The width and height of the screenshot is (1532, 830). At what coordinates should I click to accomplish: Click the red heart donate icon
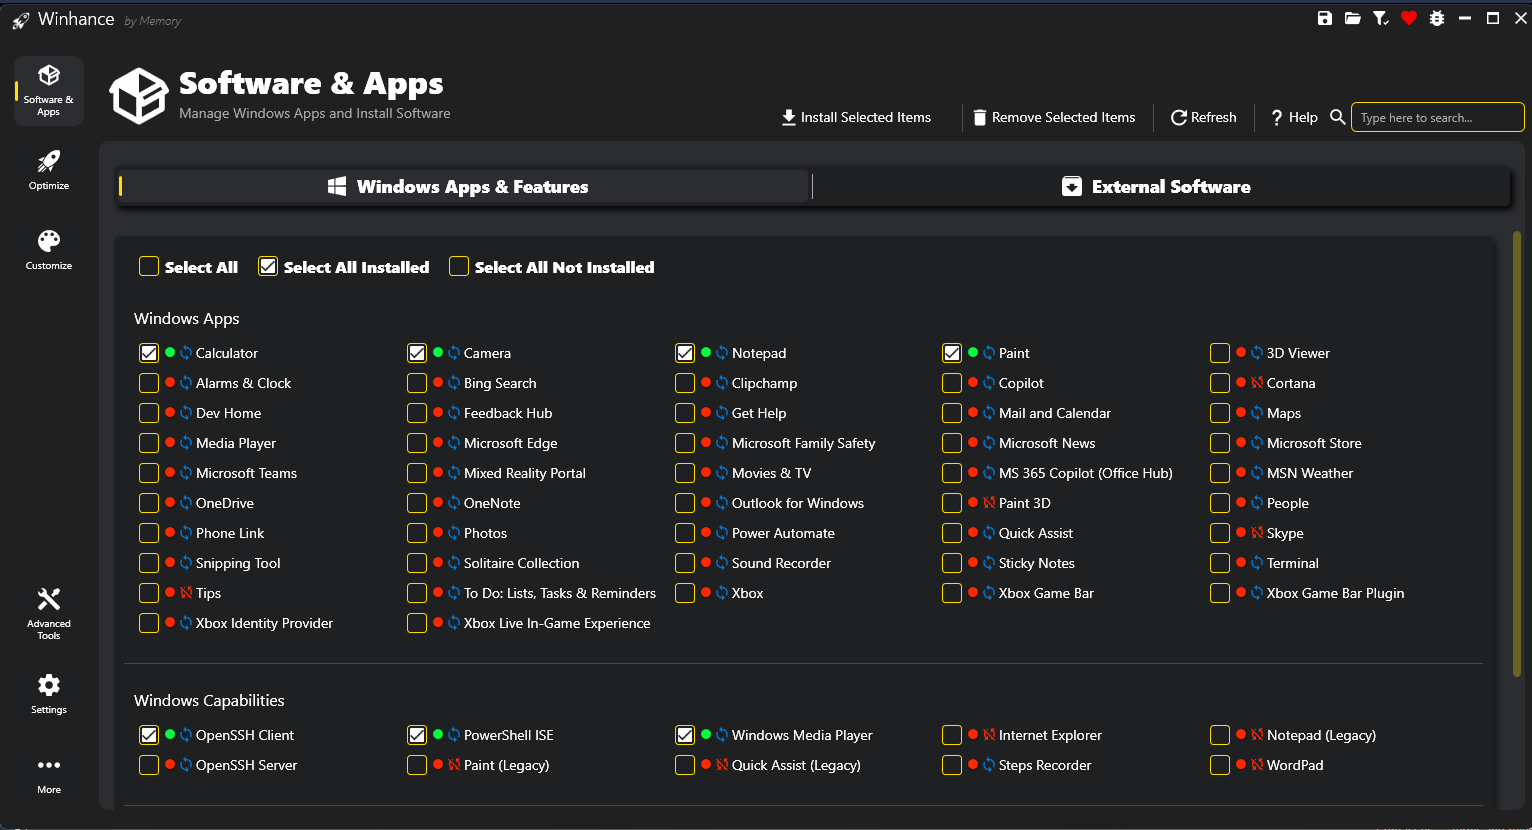click(x=1409, y=18)
